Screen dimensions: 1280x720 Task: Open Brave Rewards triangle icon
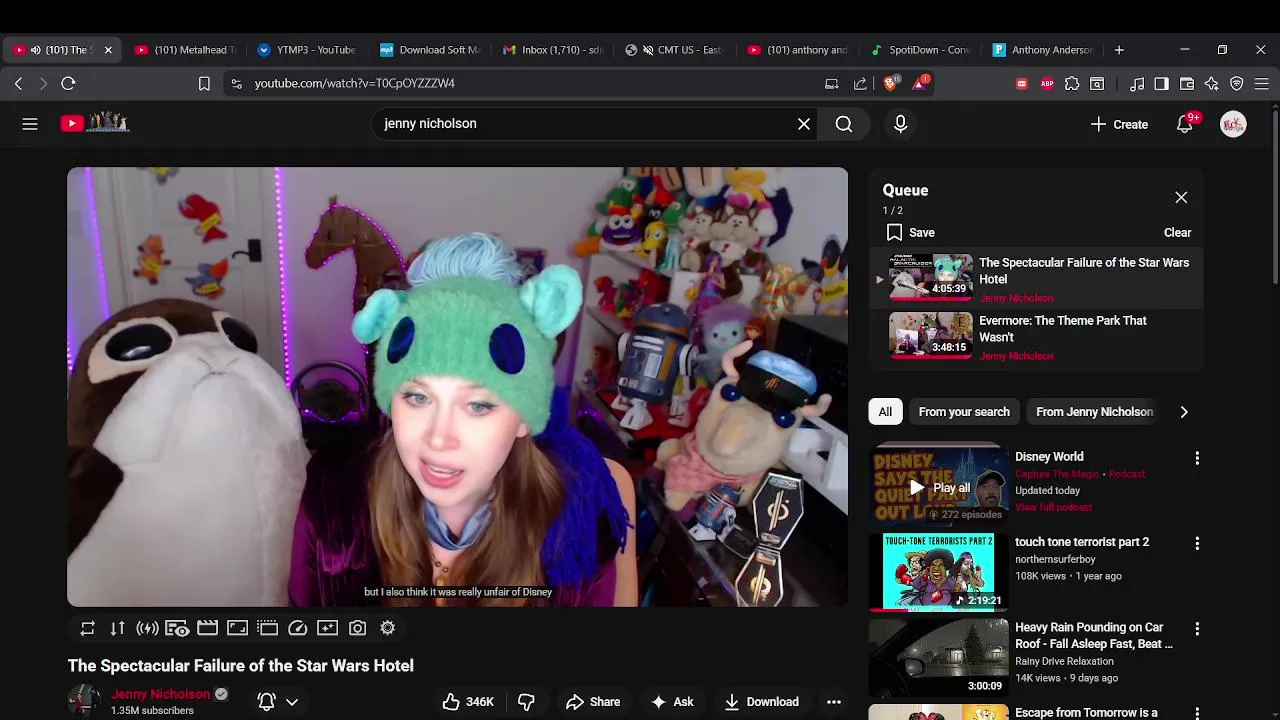[918, 84]
